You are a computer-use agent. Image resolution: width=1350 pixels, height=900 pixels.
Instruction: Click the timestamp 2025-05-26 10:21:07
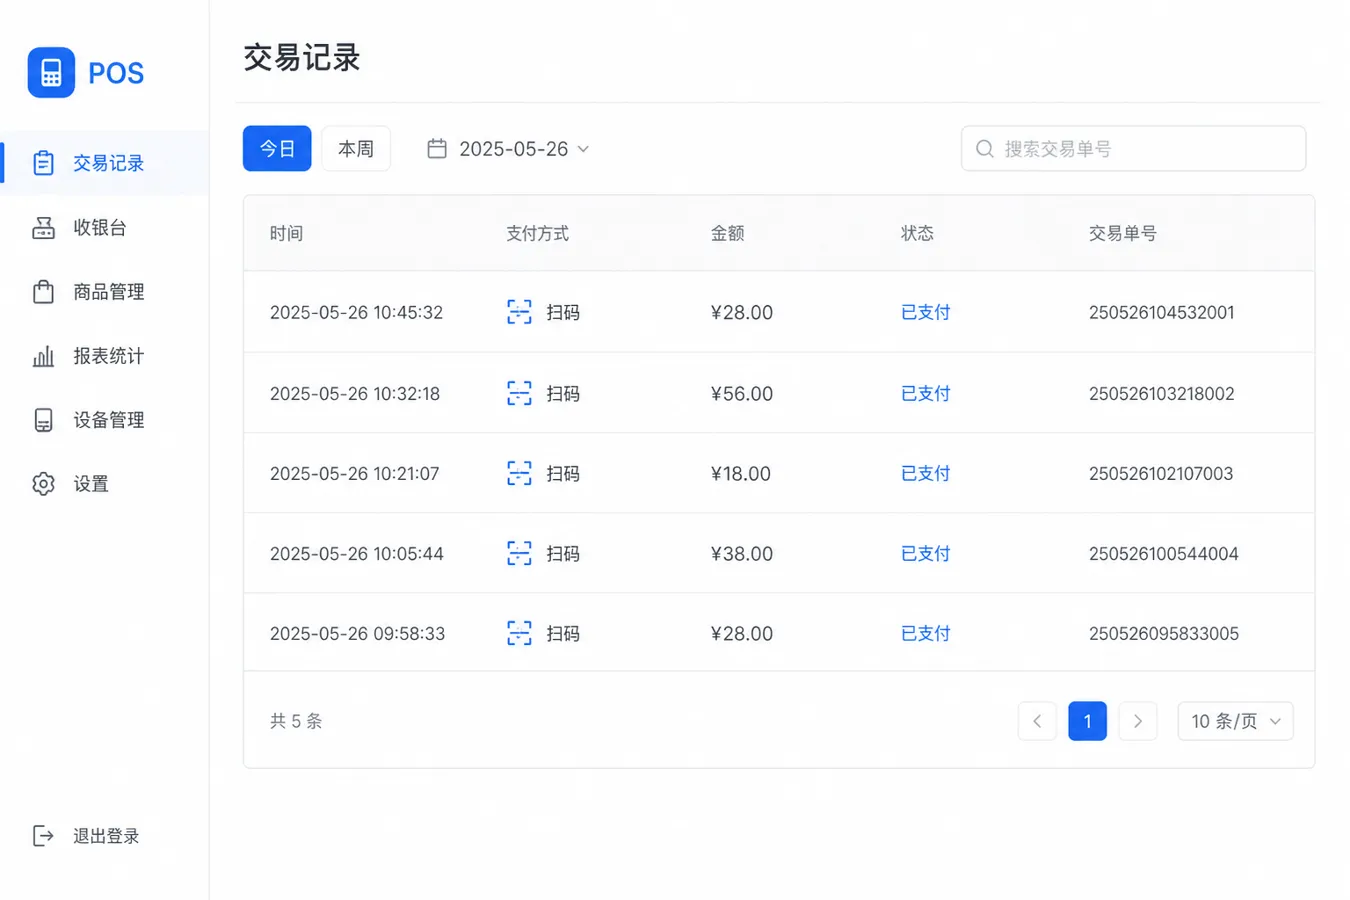click(x=354, y=473)
